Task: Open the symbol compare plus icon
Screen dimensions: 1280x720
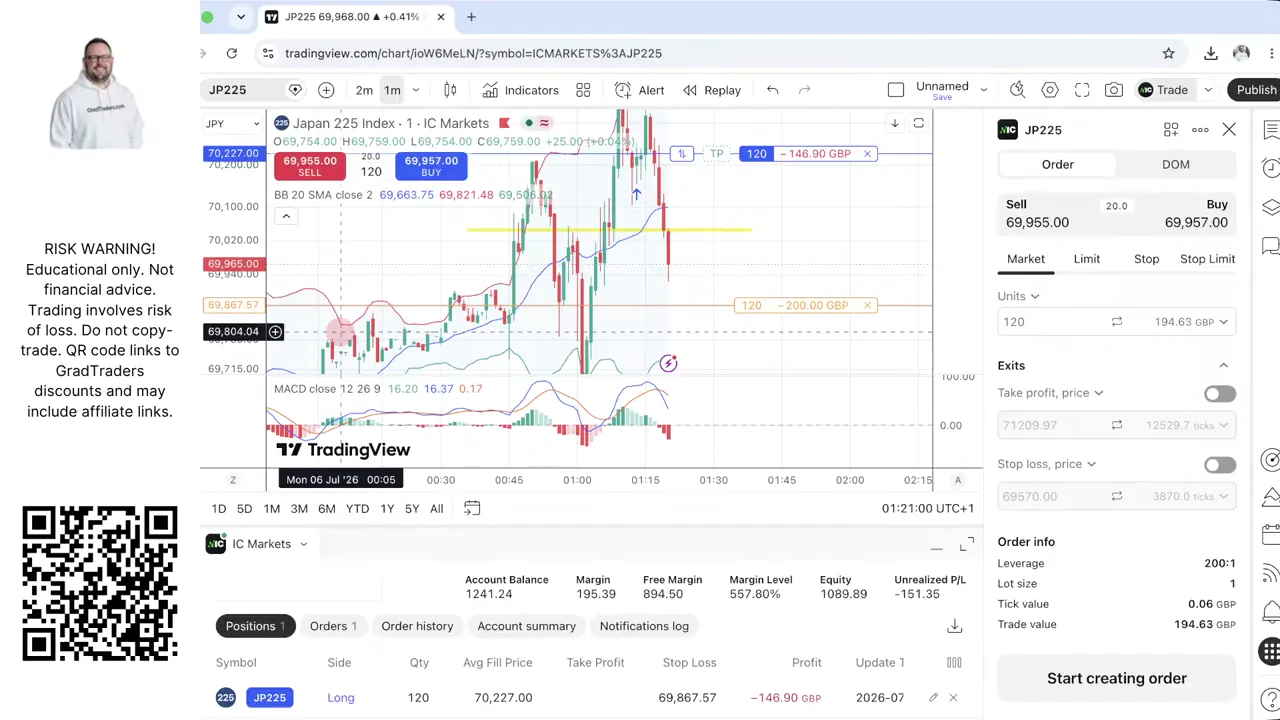Action: pos(326,91)
